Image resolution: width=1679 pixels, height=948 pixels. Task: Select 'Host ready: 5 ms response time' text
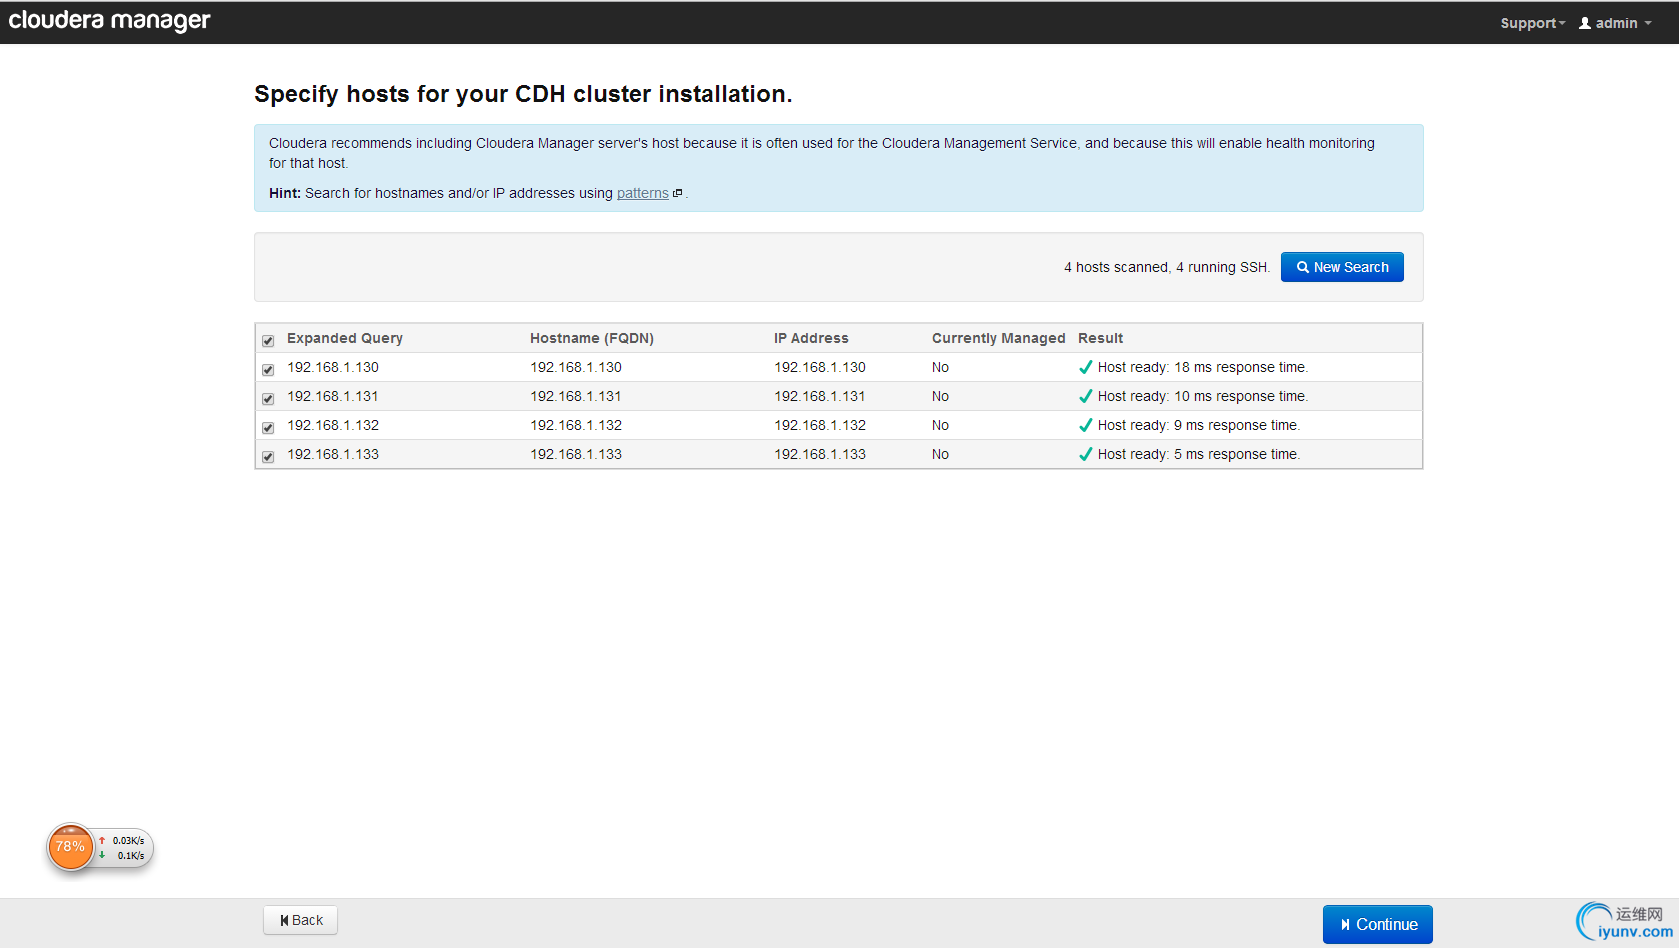click(1199, 454)
